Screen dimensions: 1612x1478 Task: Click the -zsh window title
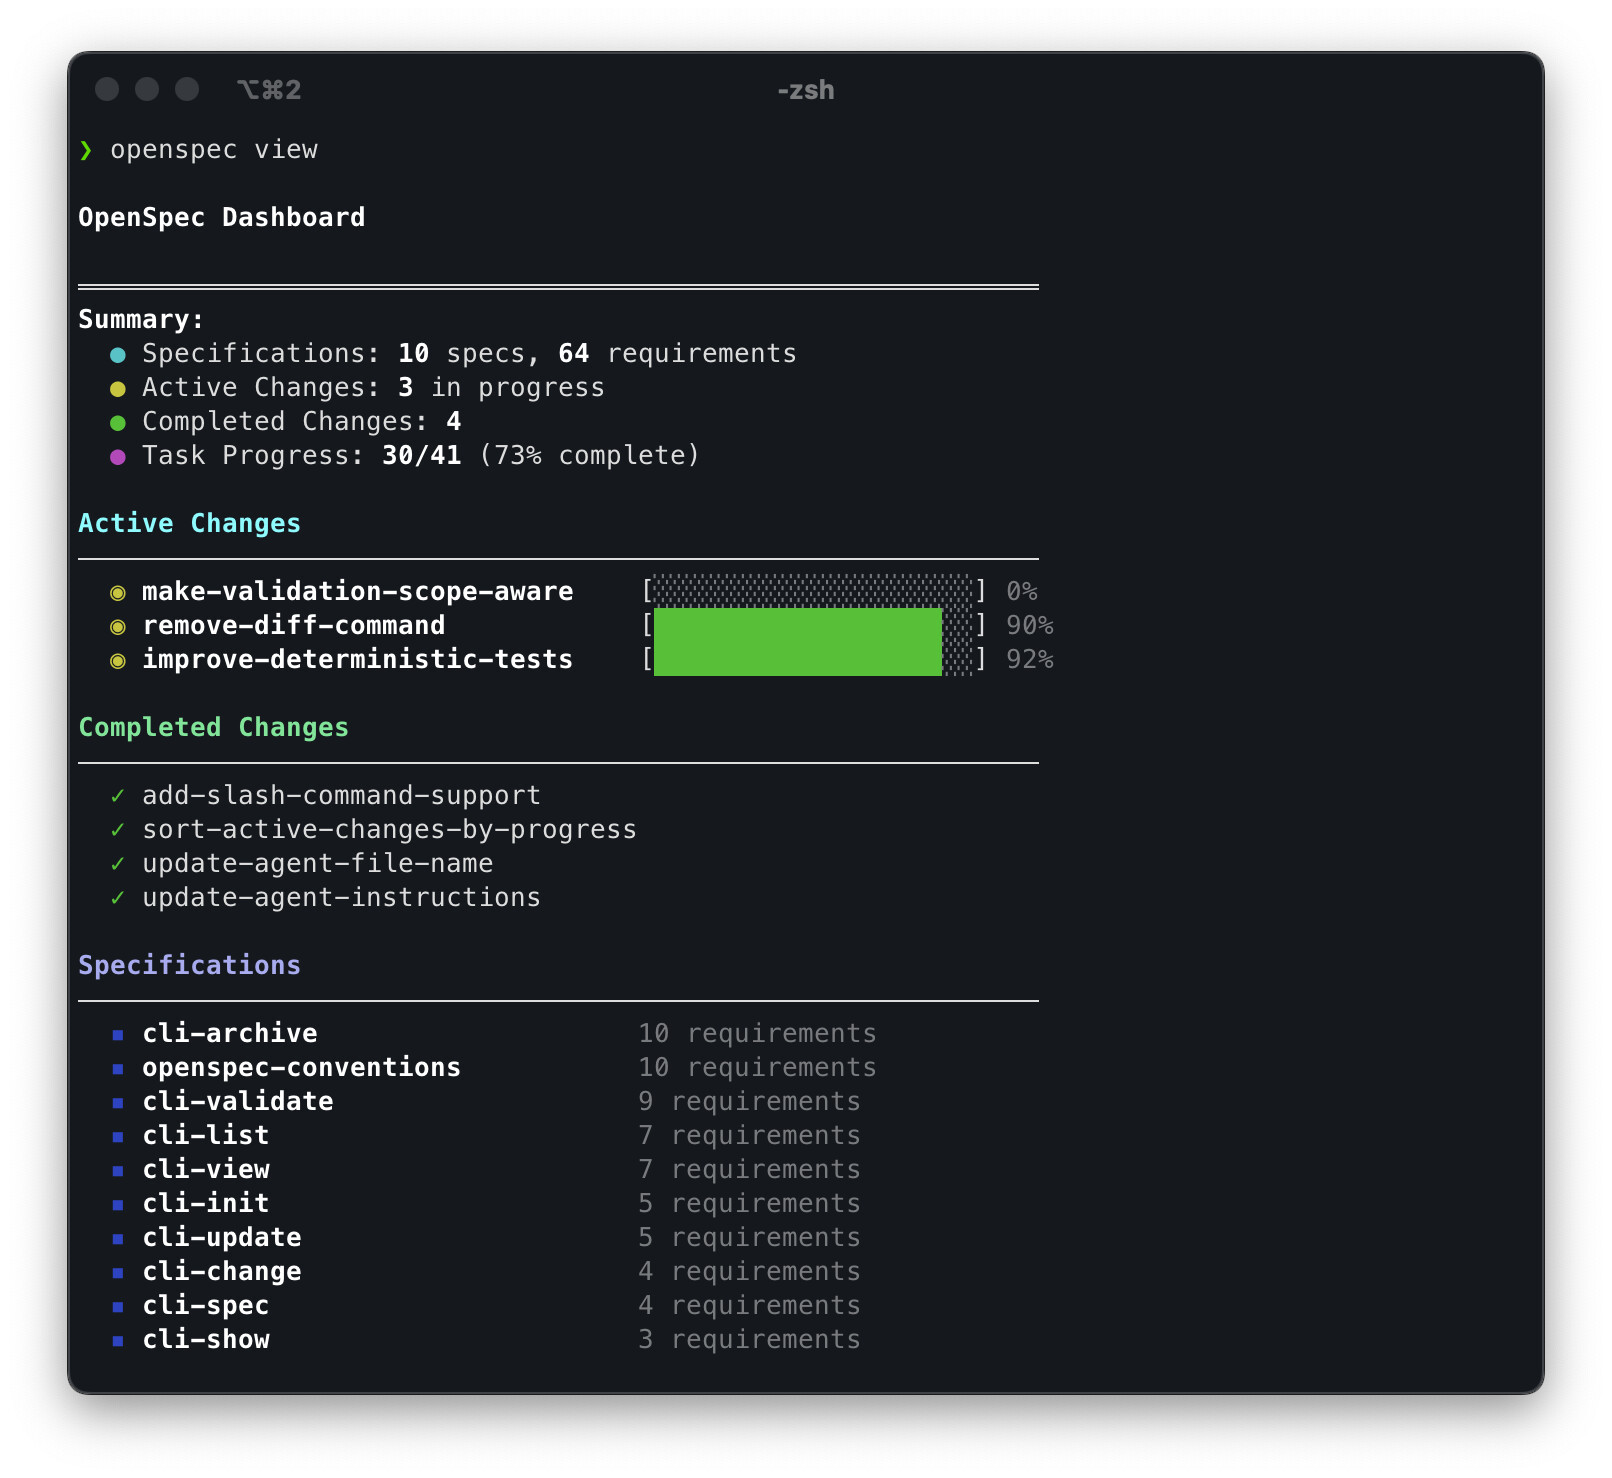805,90
